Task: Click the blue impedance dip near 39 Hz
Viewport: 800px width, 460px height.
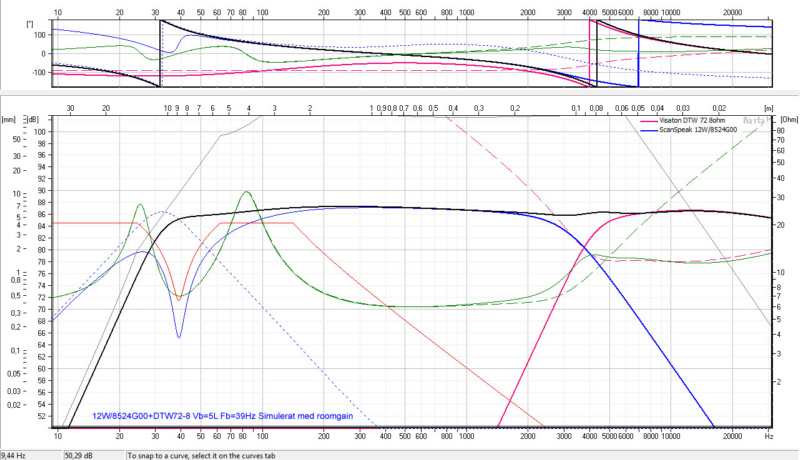Action: point(179,336)
